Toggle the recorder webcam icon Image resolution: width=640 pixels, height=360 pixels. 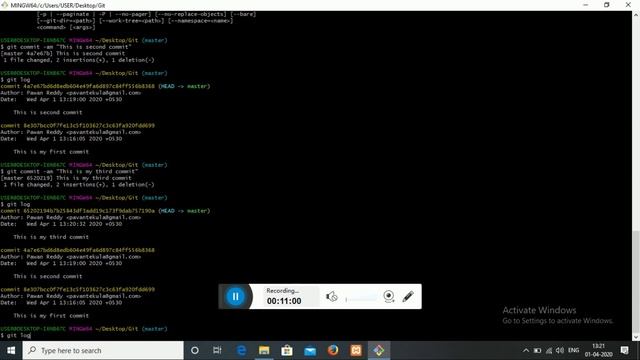[389, 296]
